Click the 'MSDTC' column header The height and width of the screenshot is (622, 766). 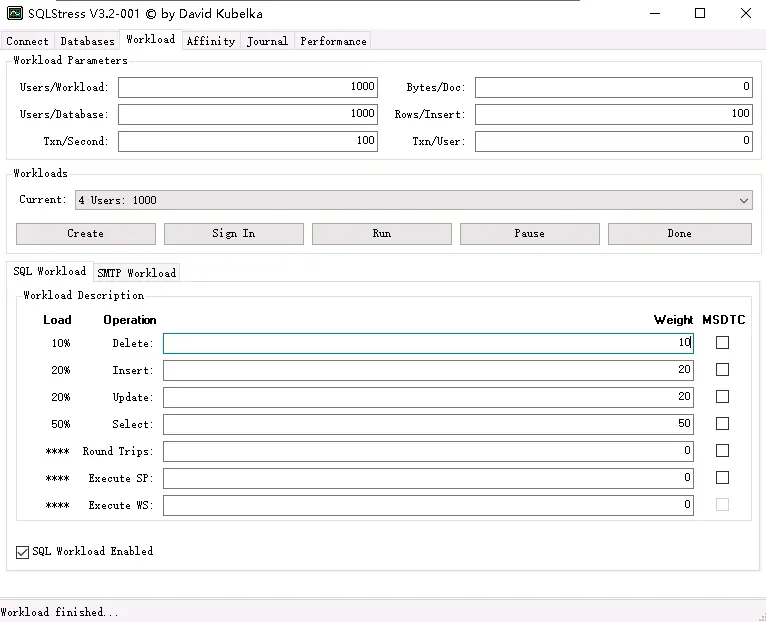click(723, 320)
